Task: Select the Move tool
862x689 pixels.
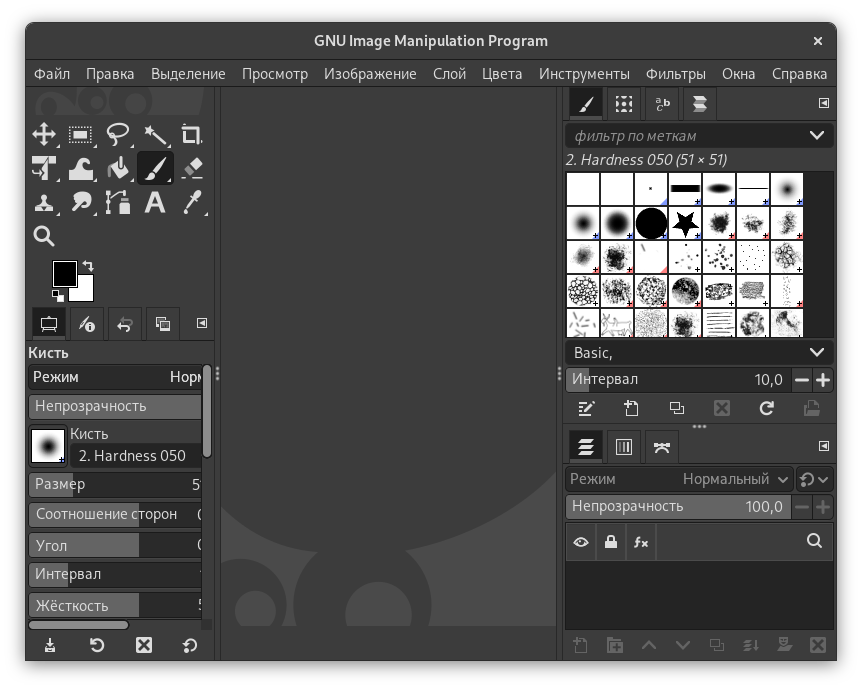Action: pos(44,134)
